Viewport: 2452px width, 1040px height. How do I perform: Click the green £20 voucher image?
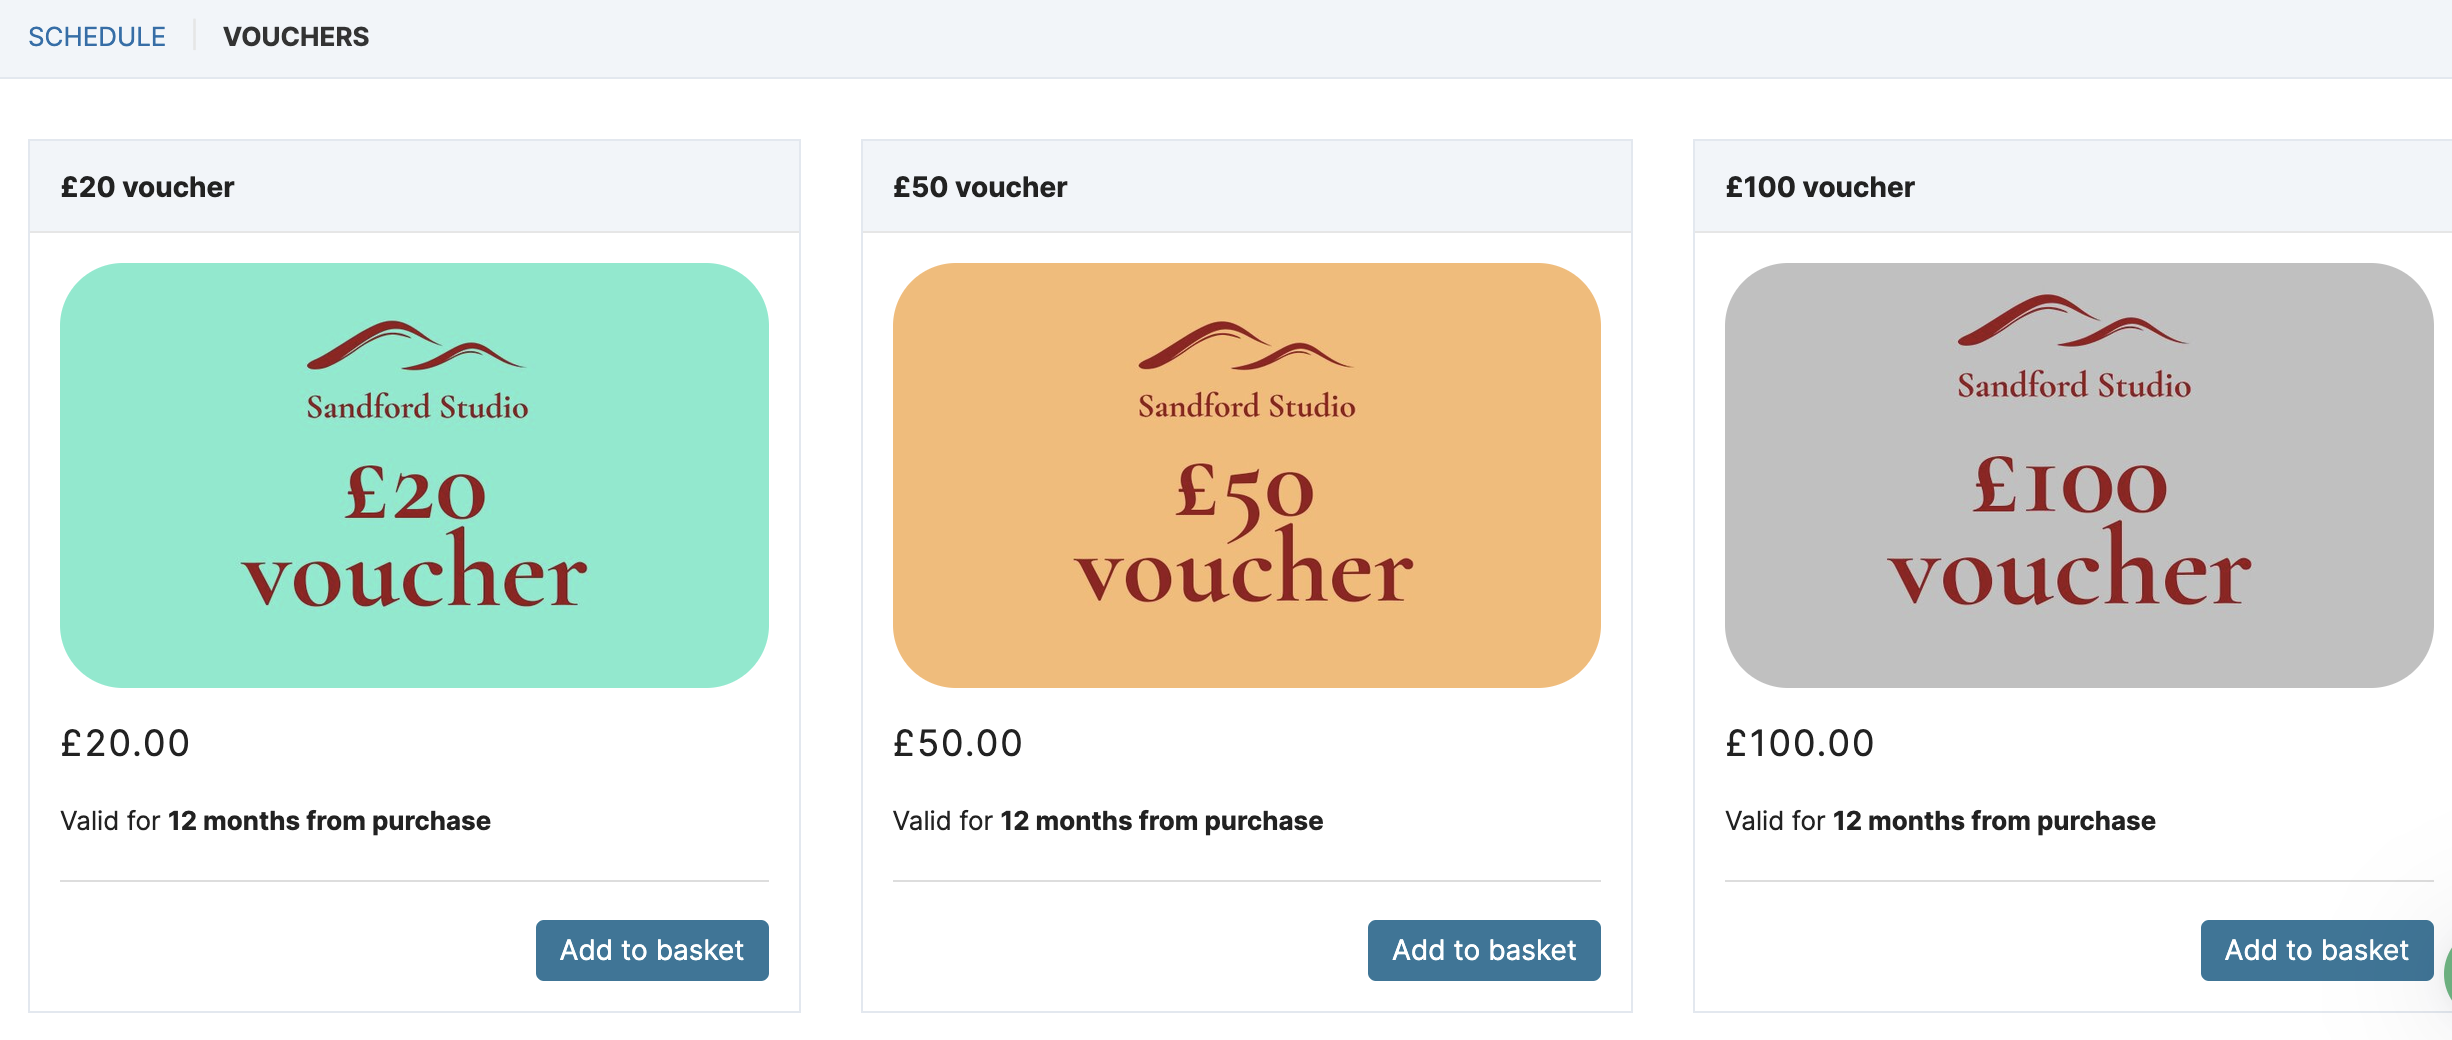coord(414,475)
